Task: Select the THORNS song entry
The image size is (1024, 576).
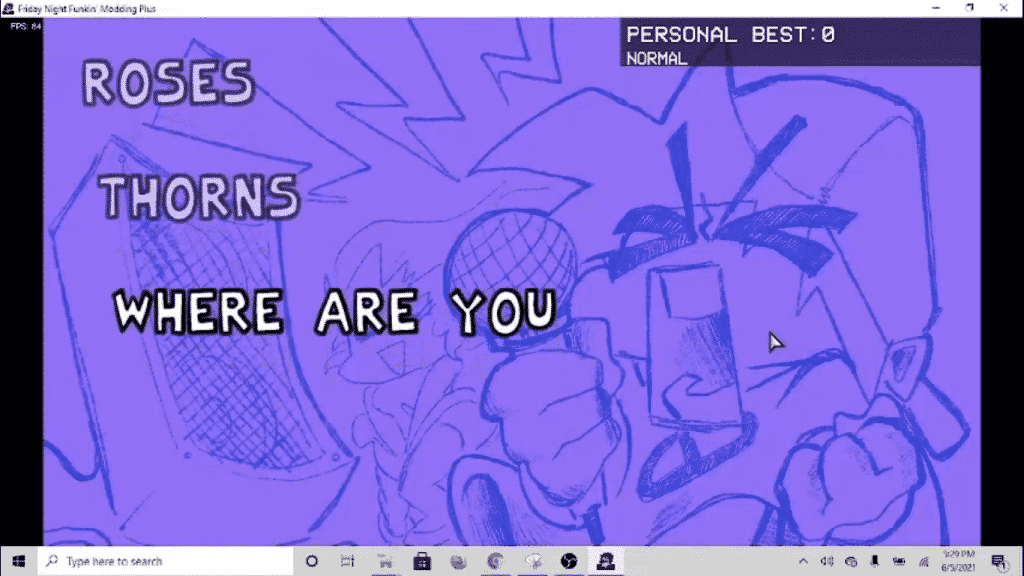Action: click(x=202, y=197)
